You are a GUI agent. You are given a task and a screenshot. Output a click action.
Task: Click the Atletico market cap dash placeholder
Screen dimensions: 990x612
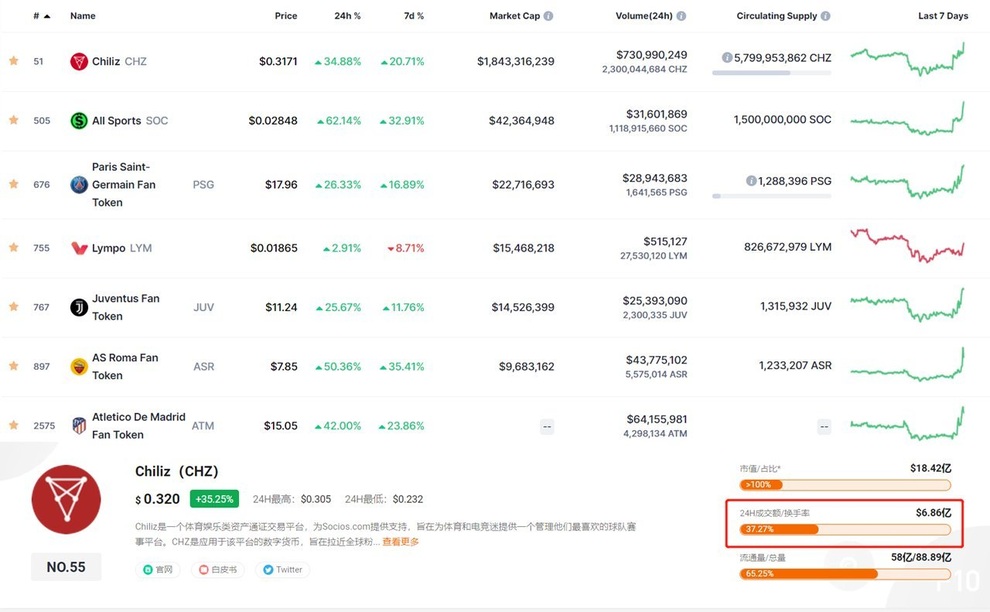pos(547,427)
